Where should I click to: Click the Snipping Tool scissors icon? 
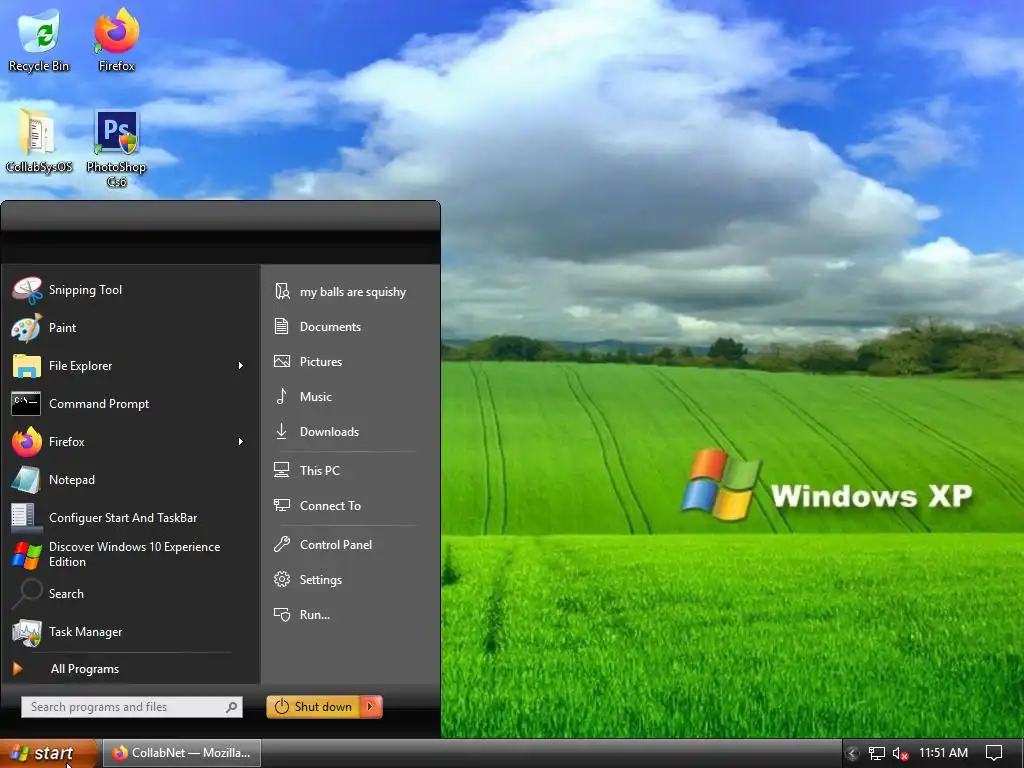pyautogui.click(x=27, y=290)
